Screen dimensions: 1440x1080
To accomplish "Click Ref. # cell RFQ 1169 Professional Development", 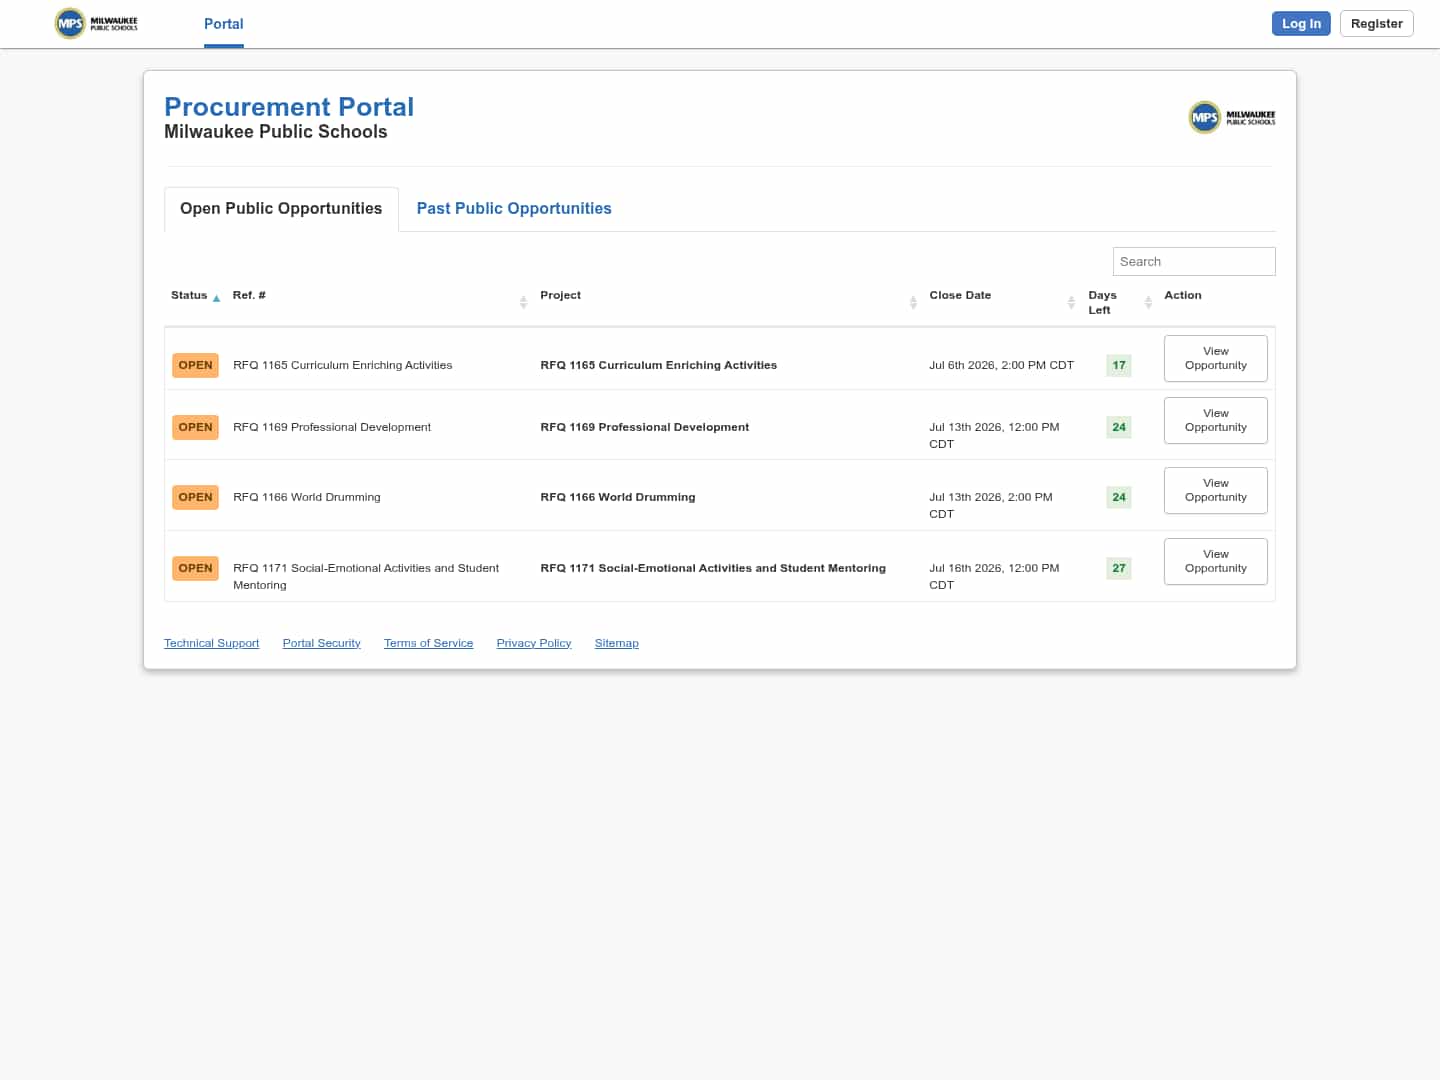I will 332,427.
